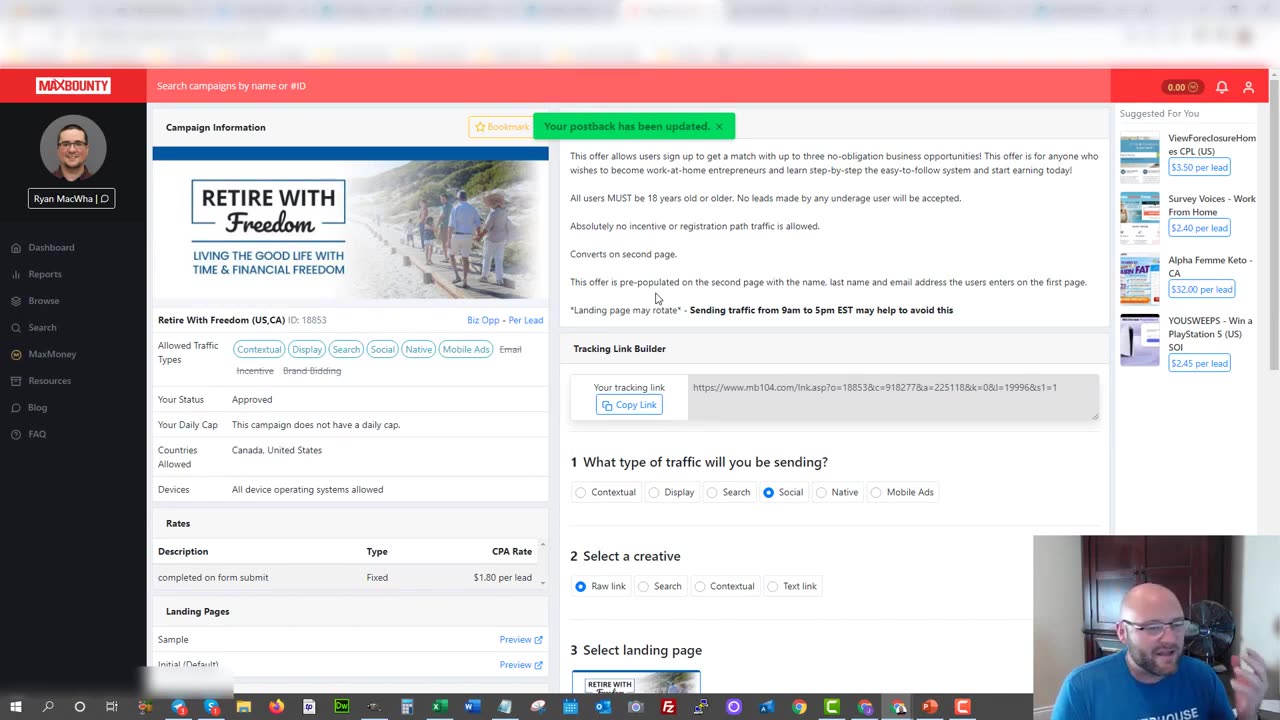Select Native traffic radio button
Image resolution: width=1280 pixels, height=720 pixels.
(x=821, y=492)
